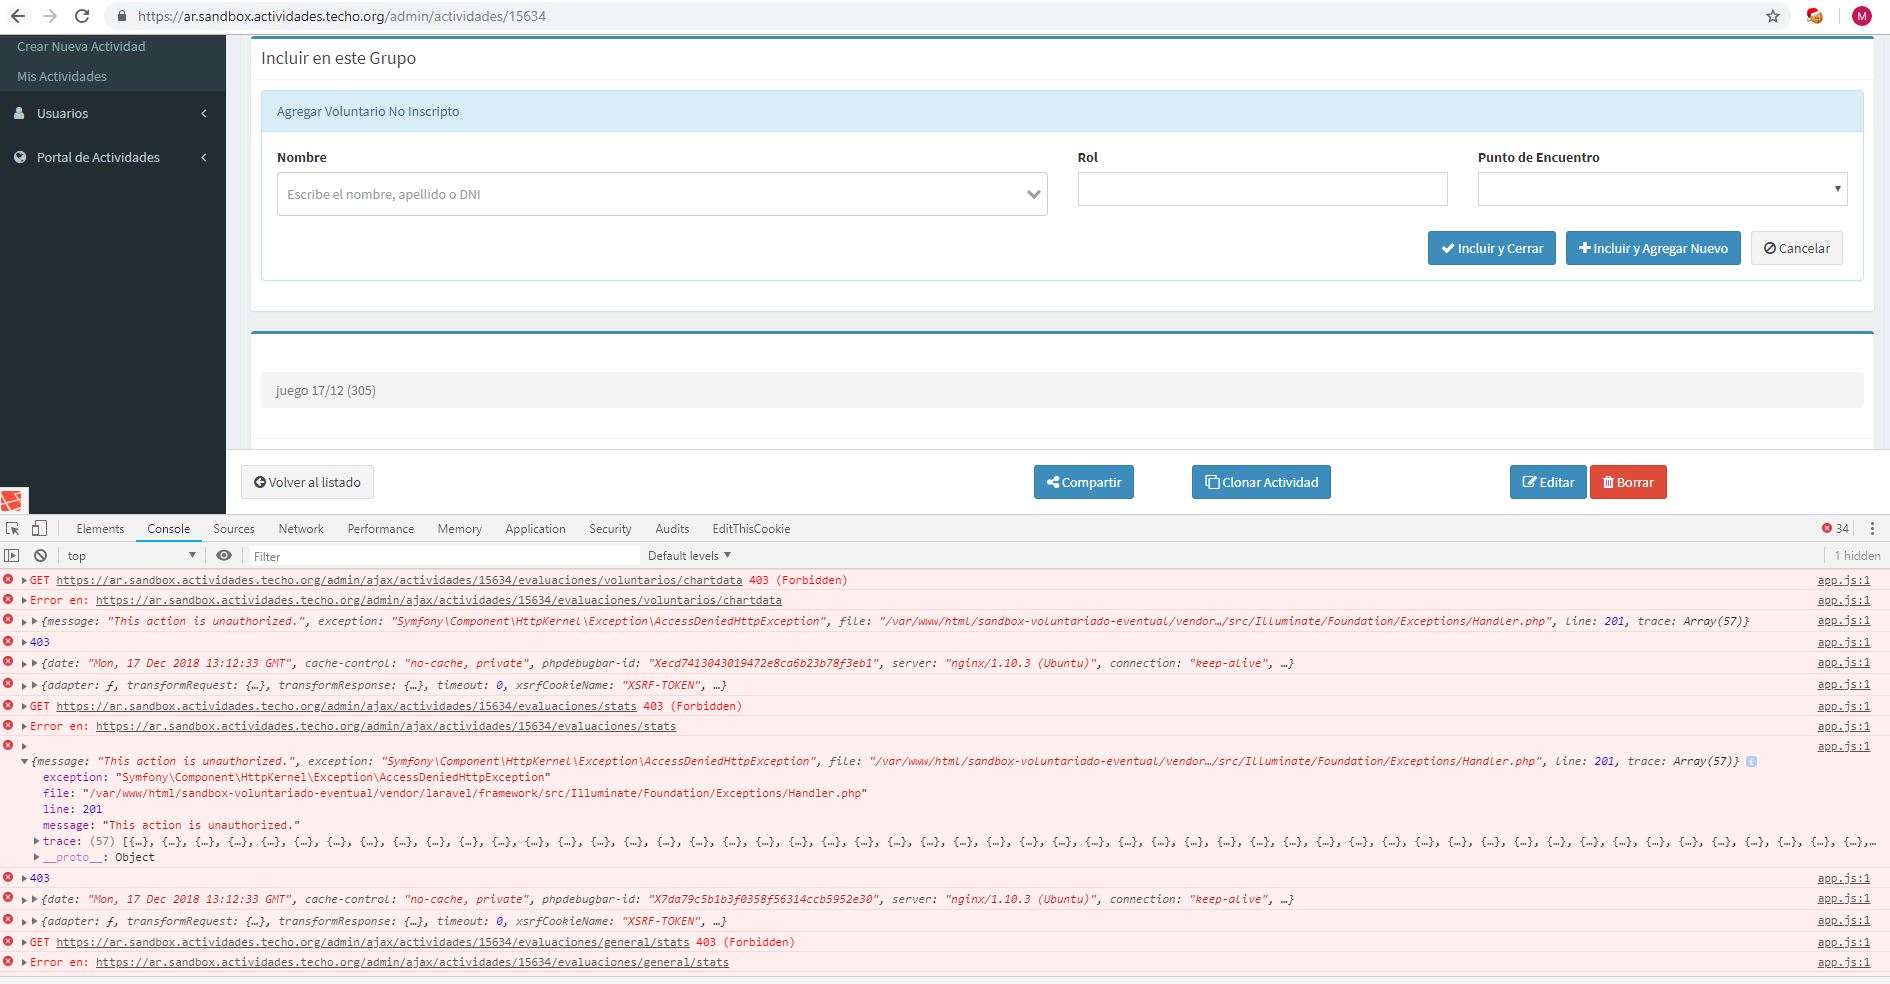Viewport: 1890px width, 984px height.
Task: Open the voluntarios/chartdata GET request link
Action: 399,580
